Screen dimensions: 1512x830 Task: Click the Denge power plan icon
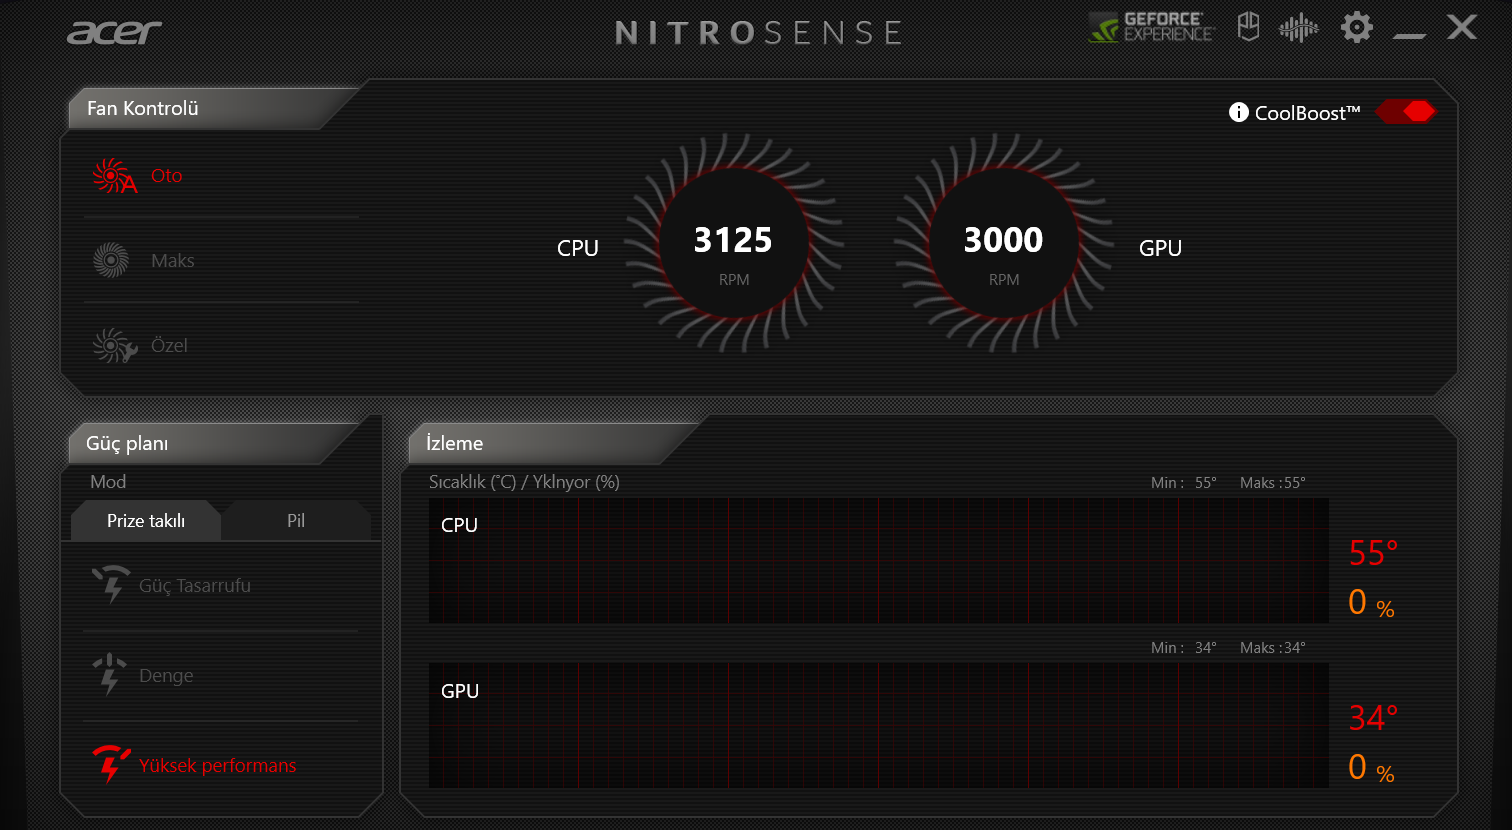point(110,675)
